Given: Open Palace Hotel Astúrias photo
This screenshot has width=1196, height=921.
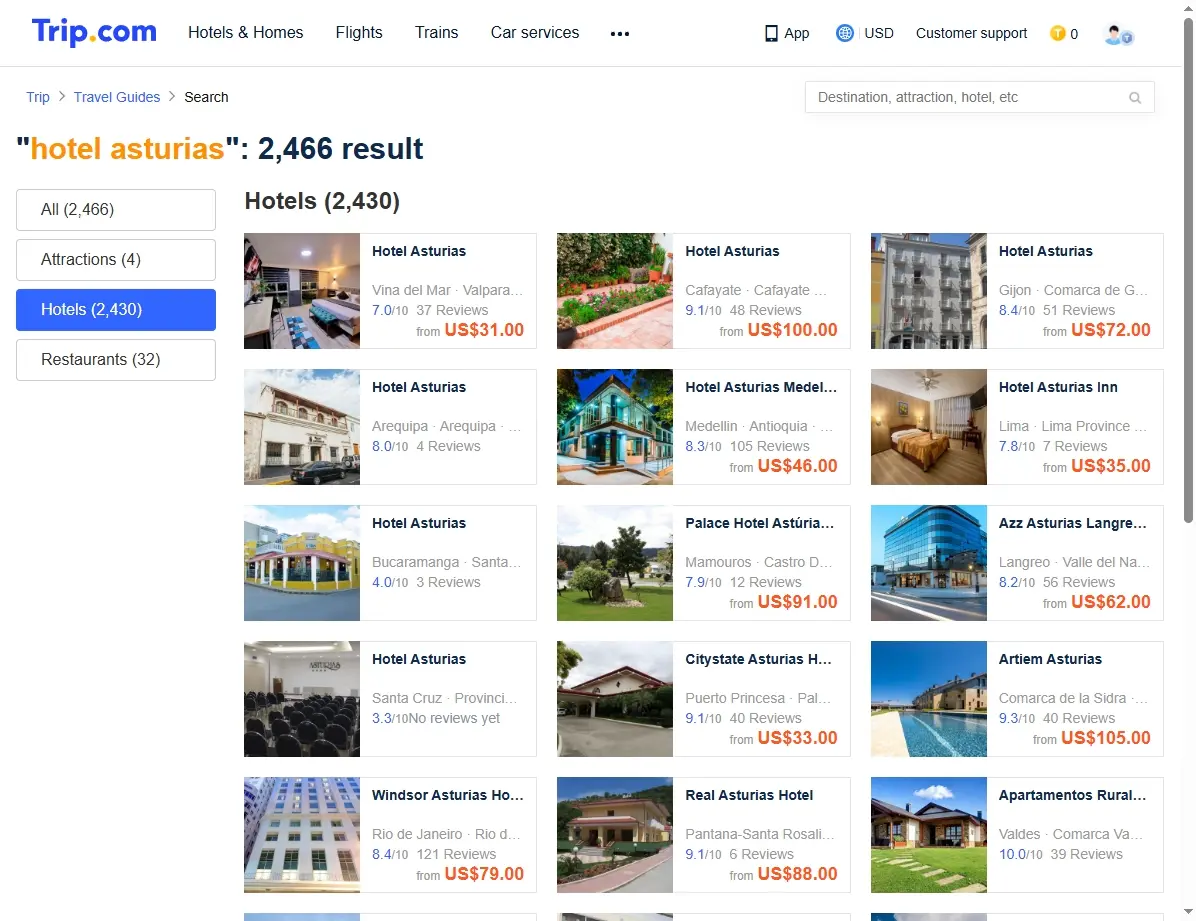Looking at the screenshot, I should 615,563.
